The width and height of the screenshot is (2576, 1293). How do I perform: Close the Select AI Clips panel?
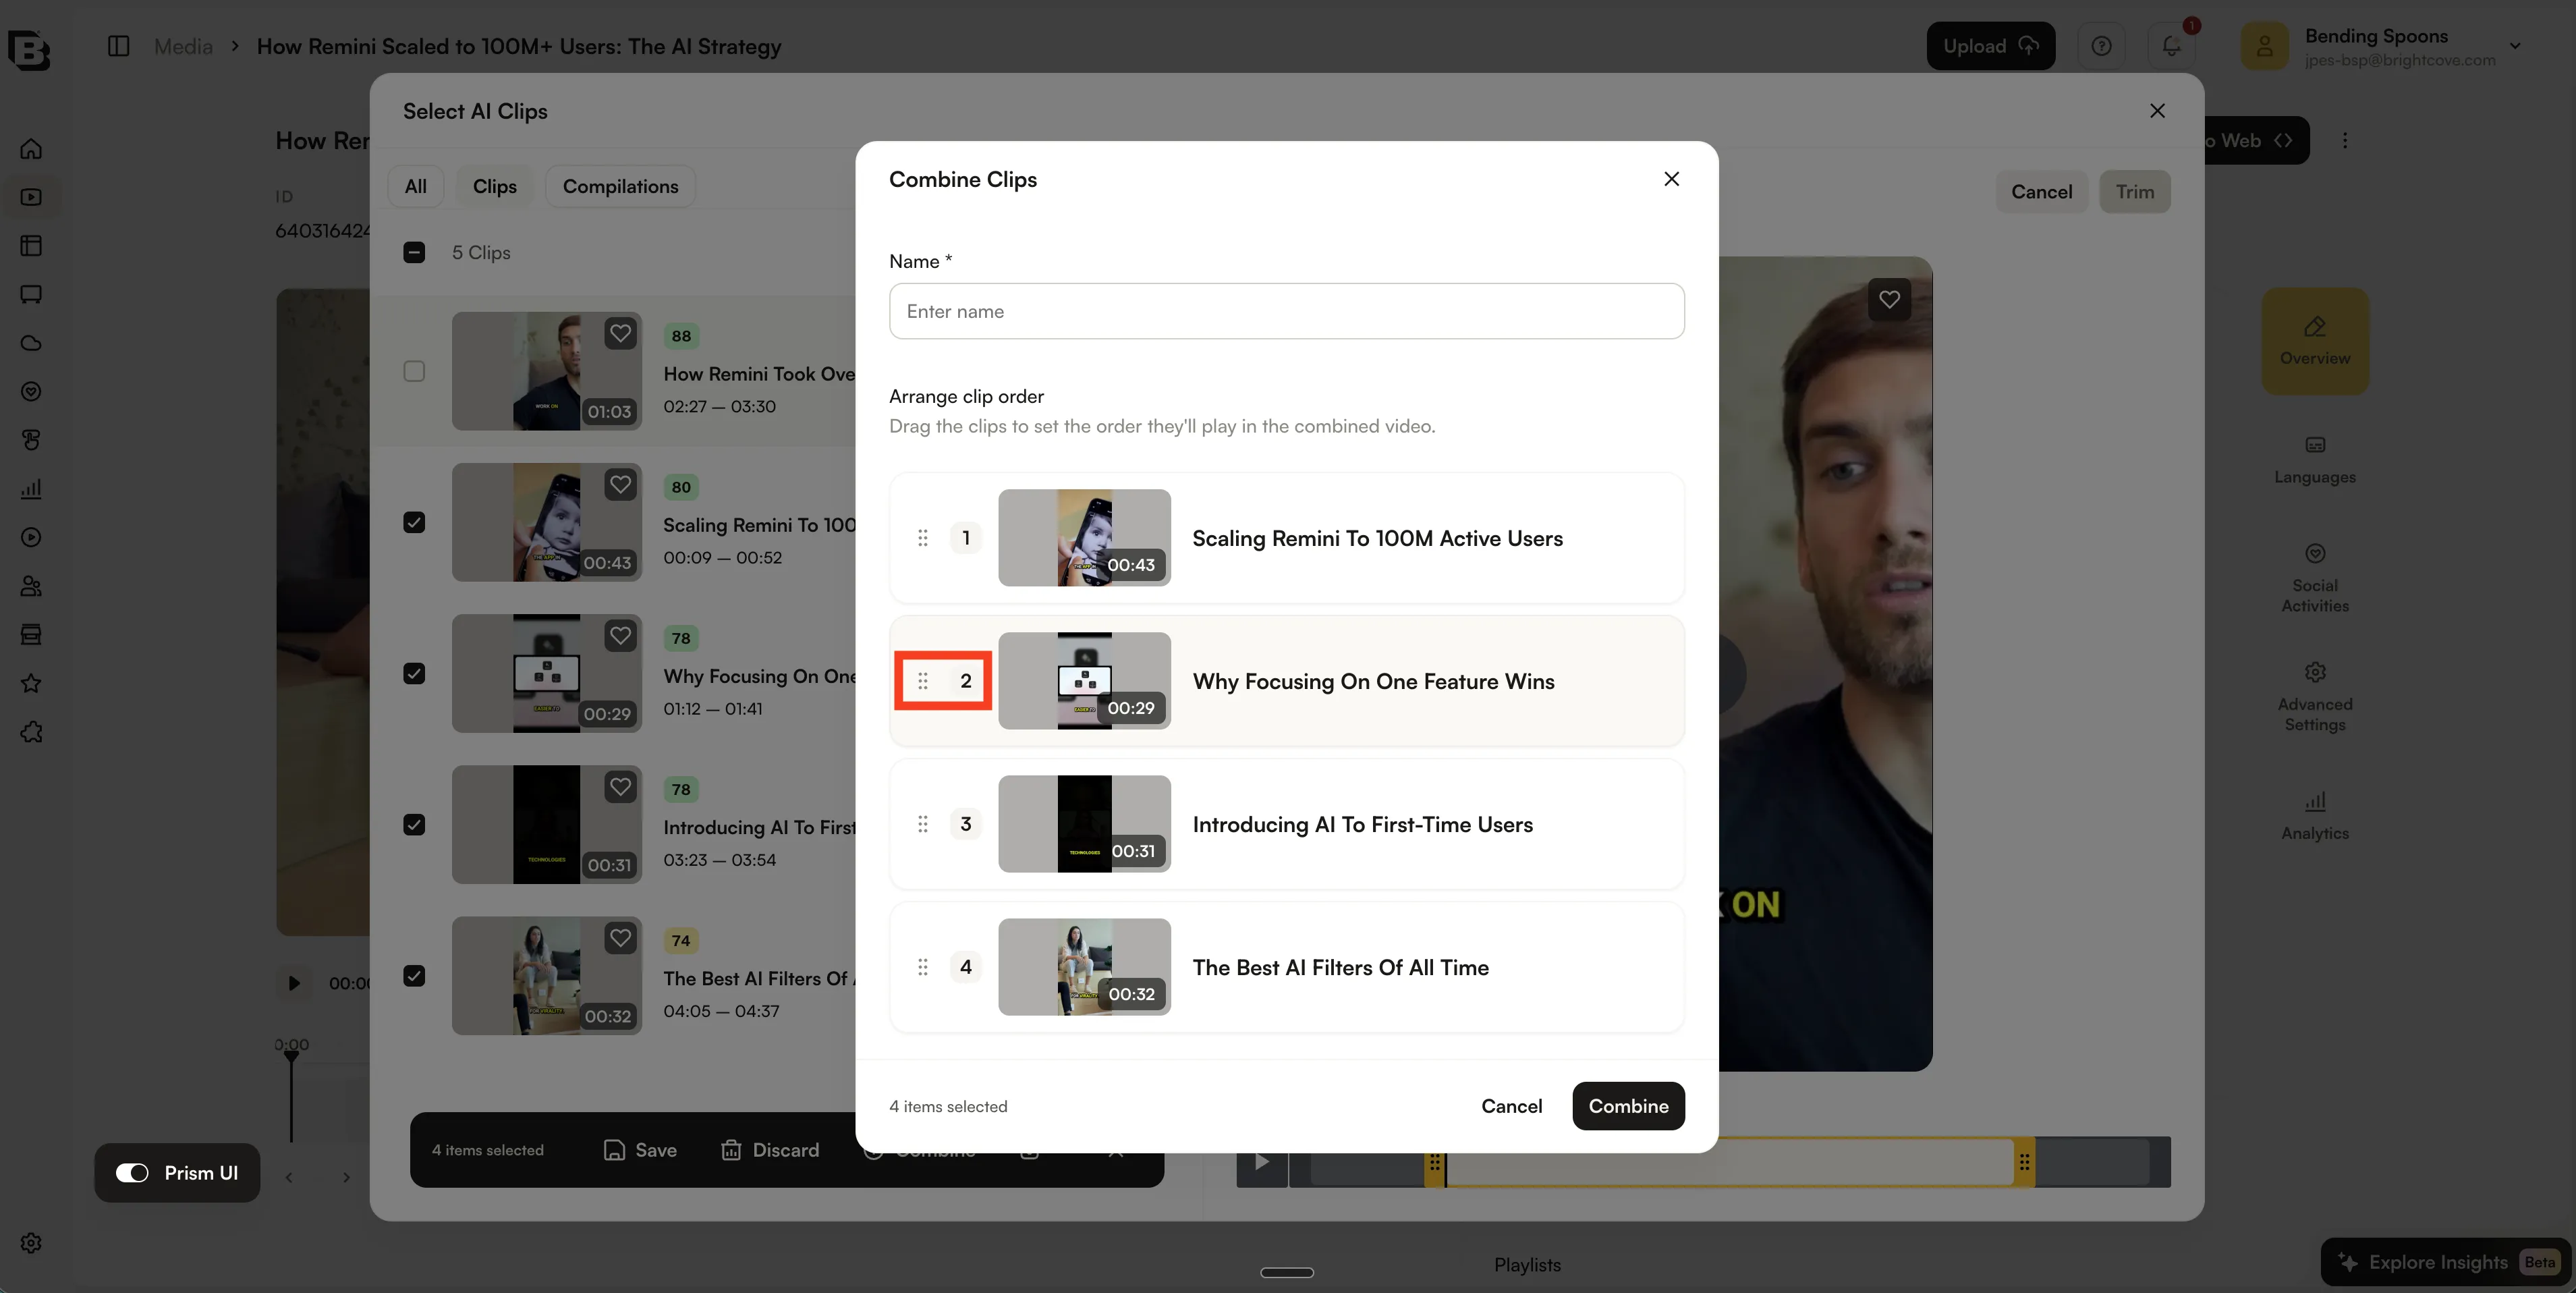pyautogui.click(x=2157, y=111)
